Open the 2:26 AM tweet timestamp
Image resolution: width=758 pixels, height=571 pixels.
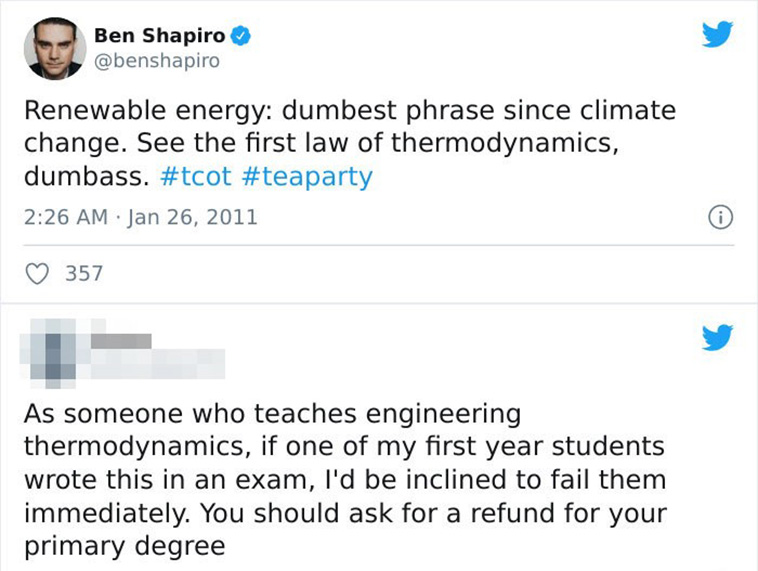tap(66, 217)
